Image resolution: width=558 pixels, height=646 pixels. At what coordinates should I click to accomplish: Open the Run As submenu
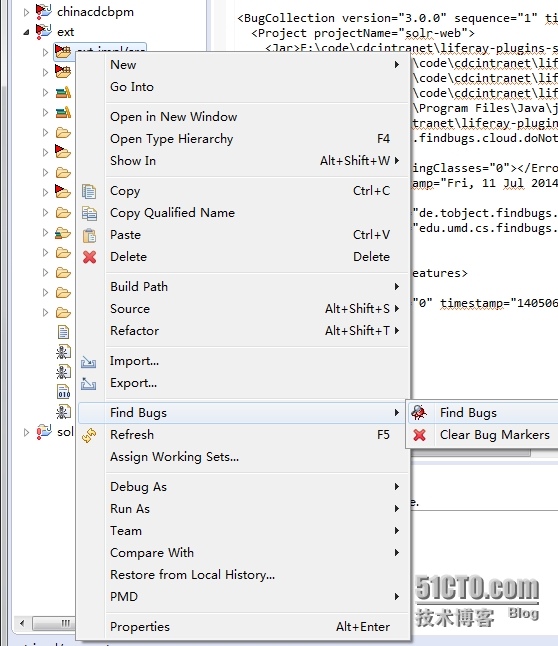258,509
